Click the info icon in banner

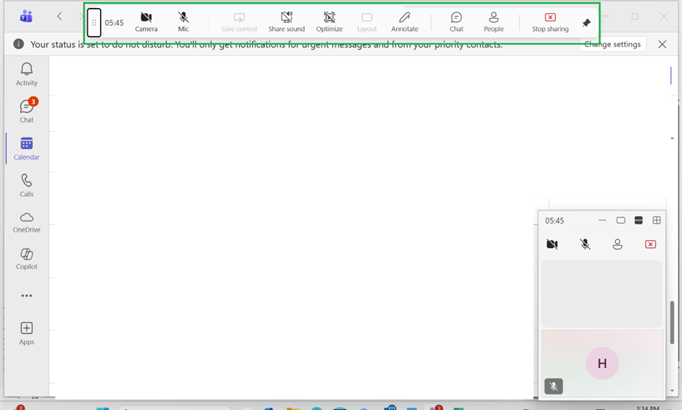pyautogui.click(x=18, y=44)
